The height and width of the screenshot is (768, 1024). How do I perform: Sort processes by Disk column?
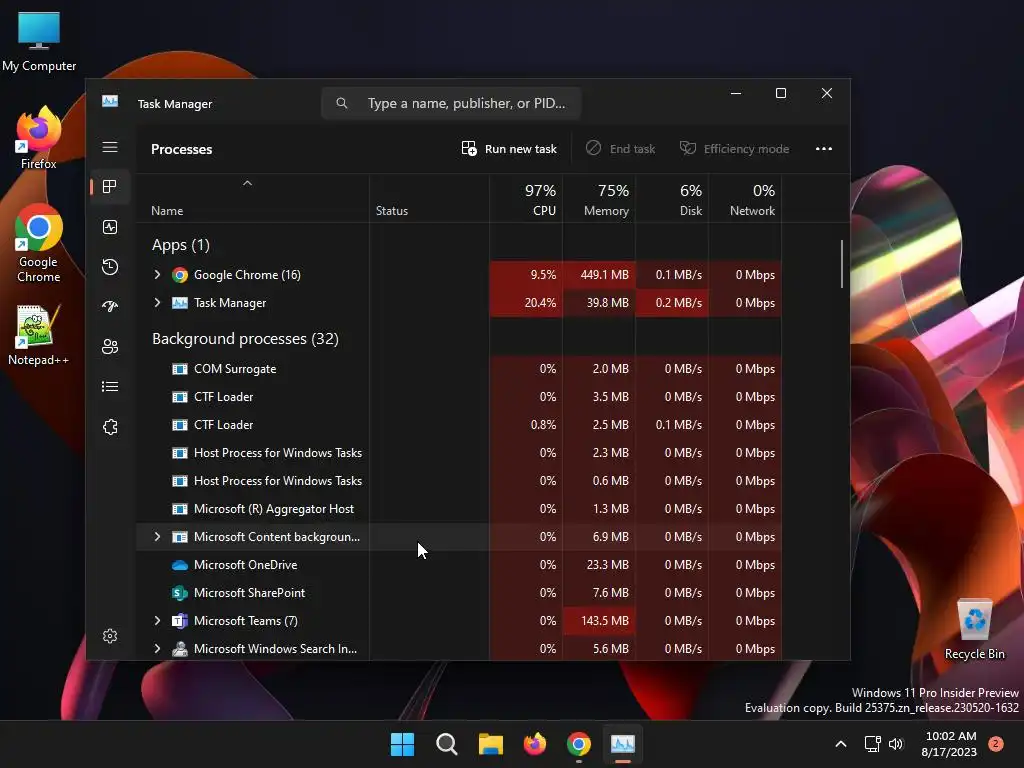[x=672, y=199]
